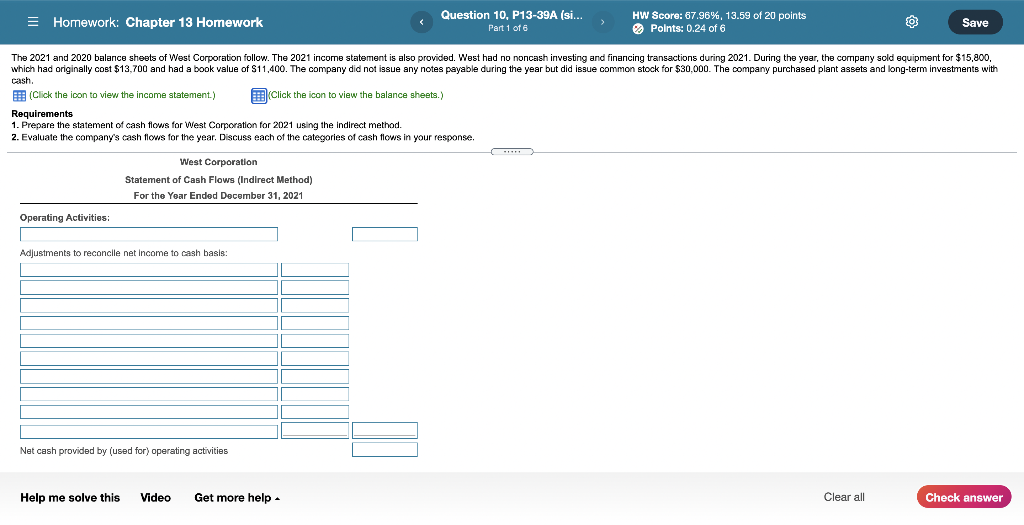Click the third adjustment amount field
Screen dimensions: 1024x525
(x=315, y=306)
